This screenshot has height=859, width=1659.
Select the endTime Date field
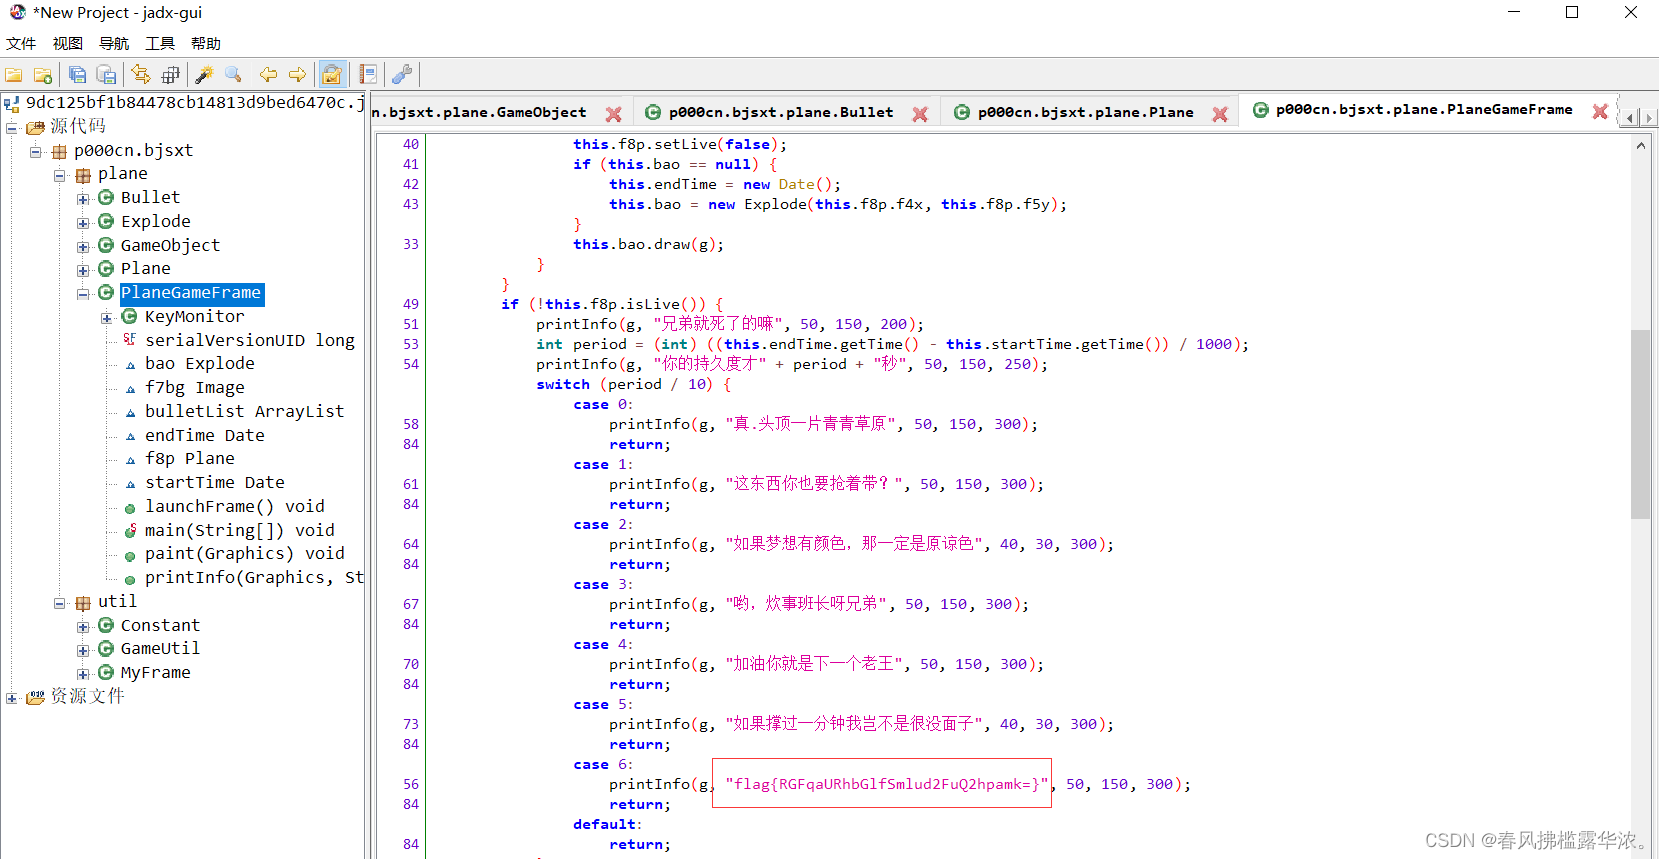click(x=204, y=435)
